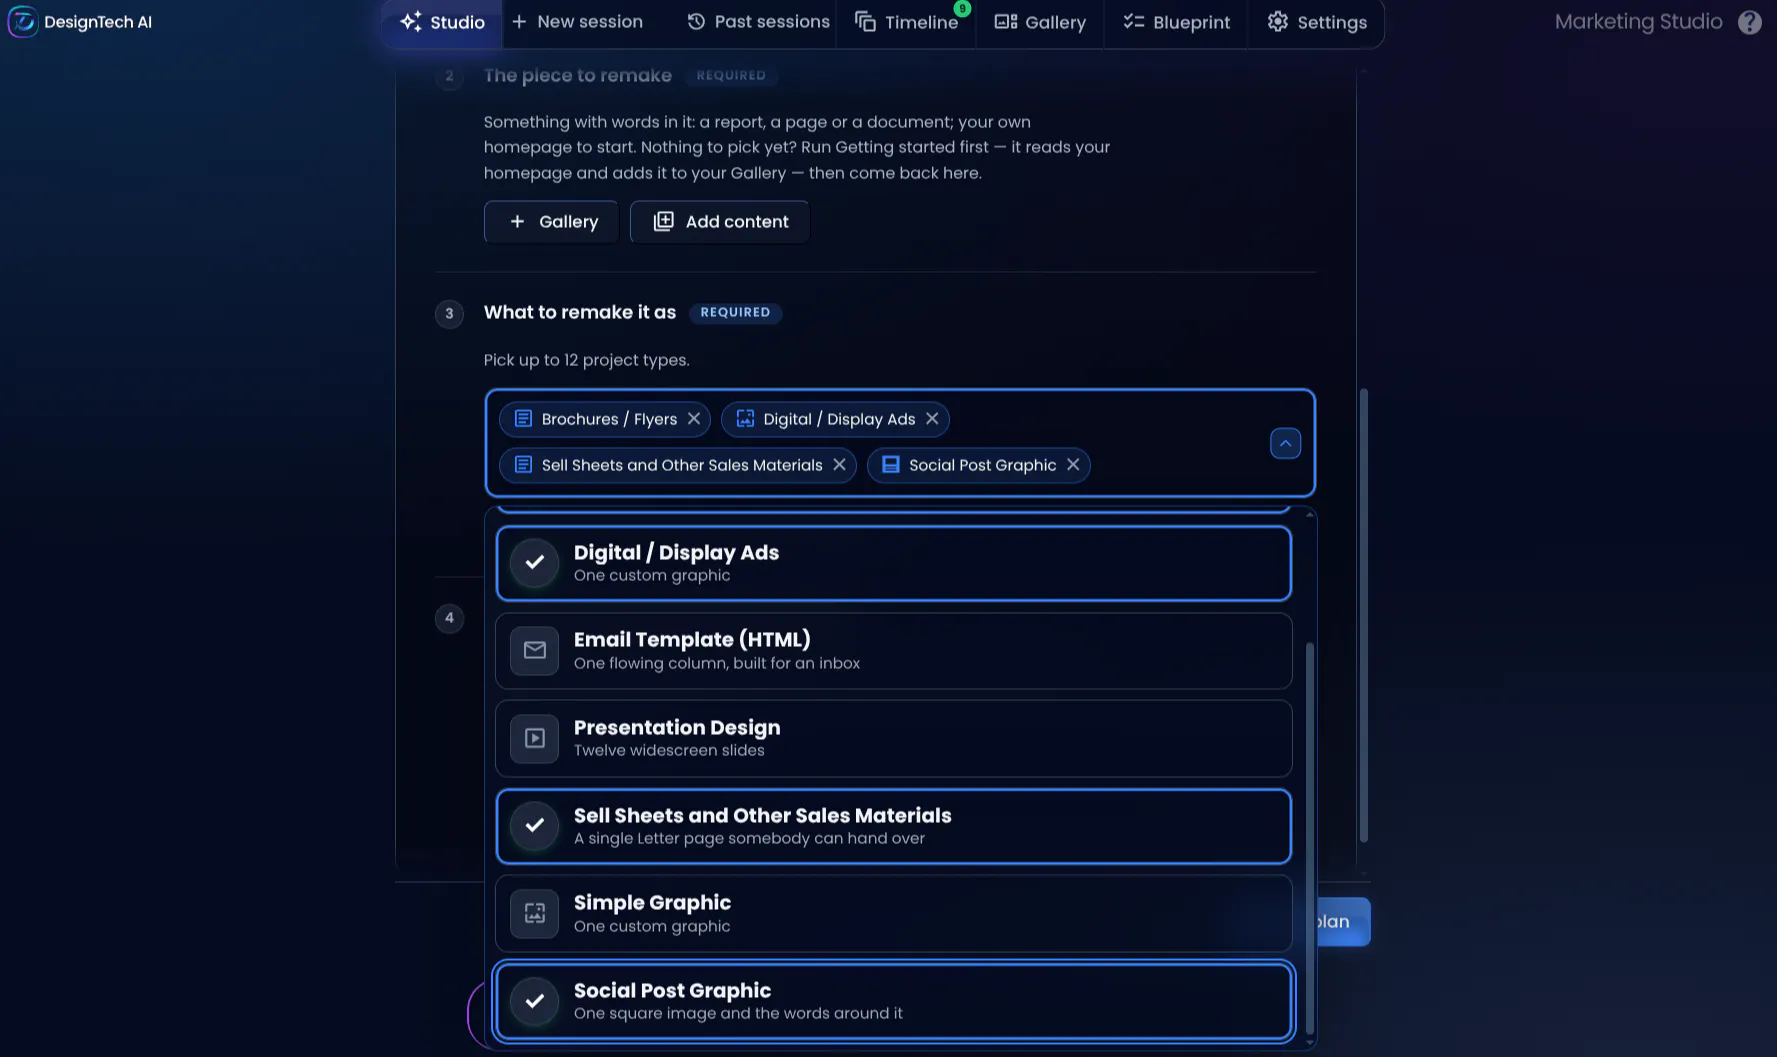1777x1057 pixels.
Task: Click the Digital / Display Ads checkmark circle
Action: tap(535, 563)
